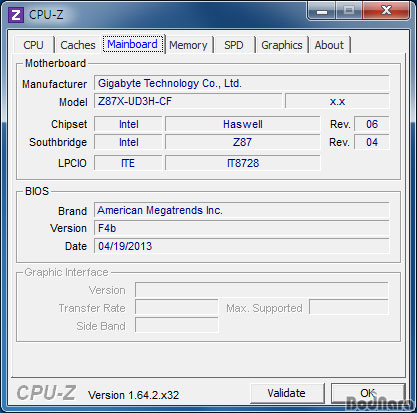Click the model revision x.x field
Screen dimensions: 417x413
[x=337, y=101]
